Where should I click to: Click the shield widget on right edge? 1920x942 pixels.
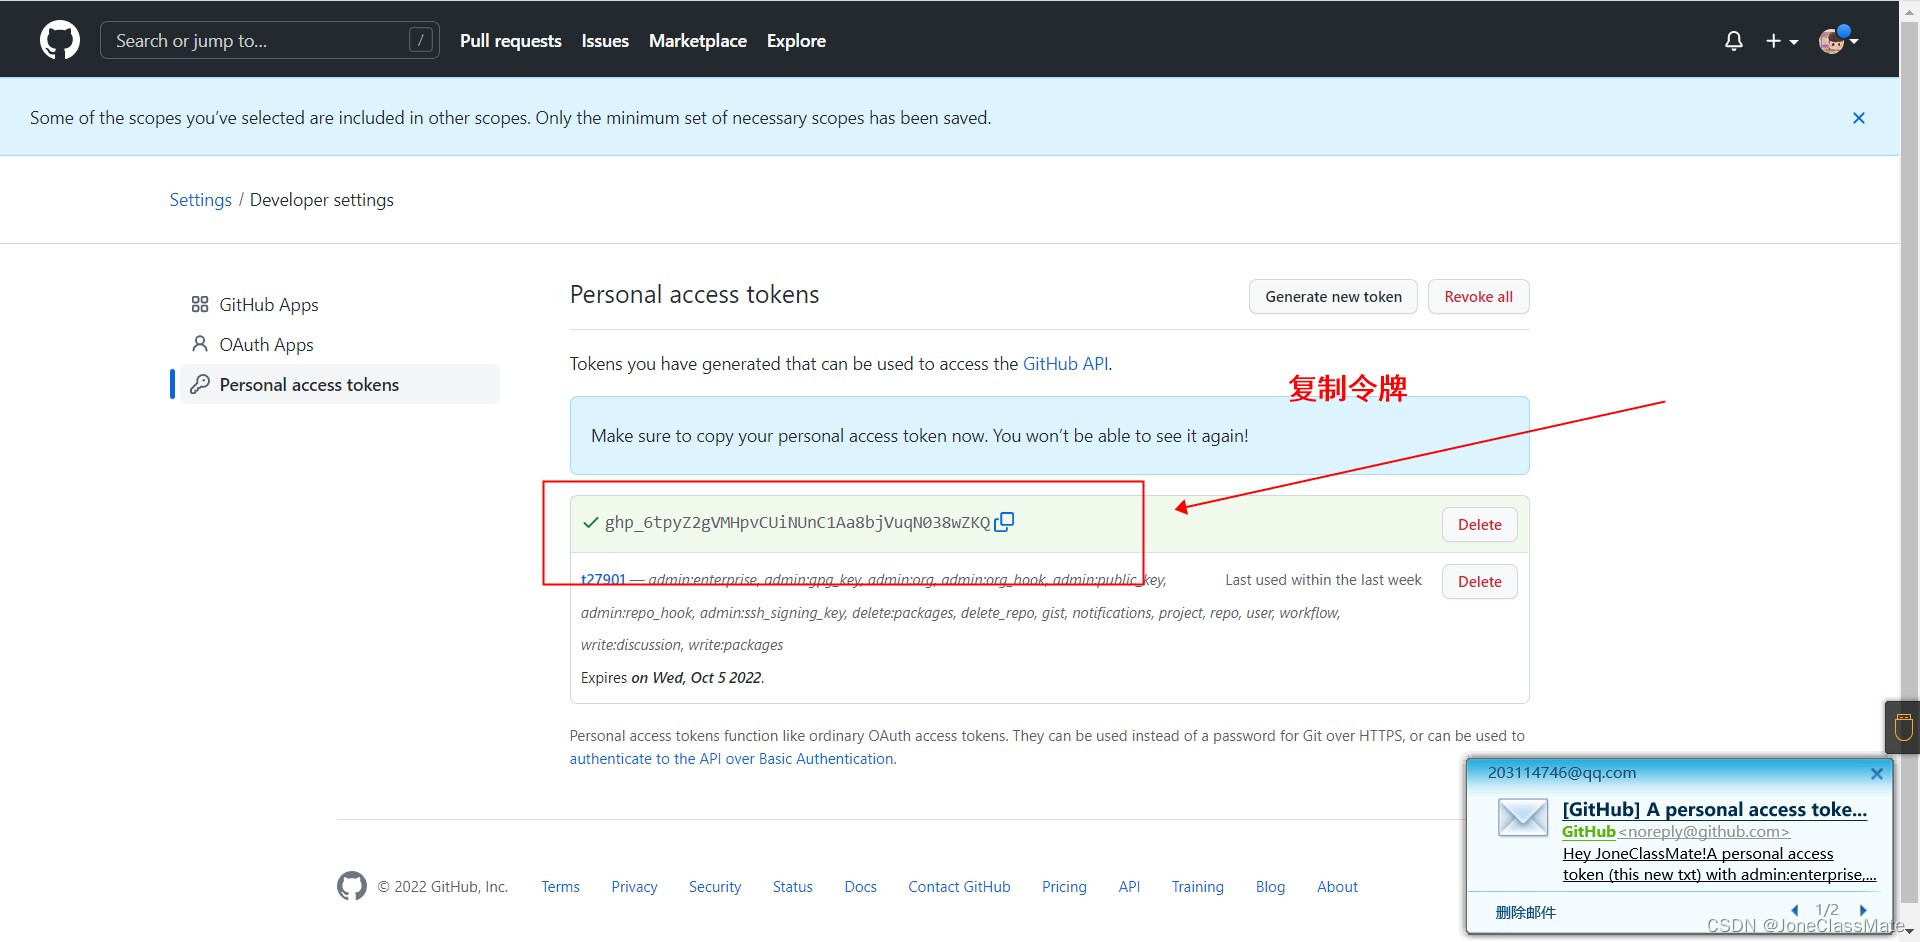click(x=1903, y=727)
